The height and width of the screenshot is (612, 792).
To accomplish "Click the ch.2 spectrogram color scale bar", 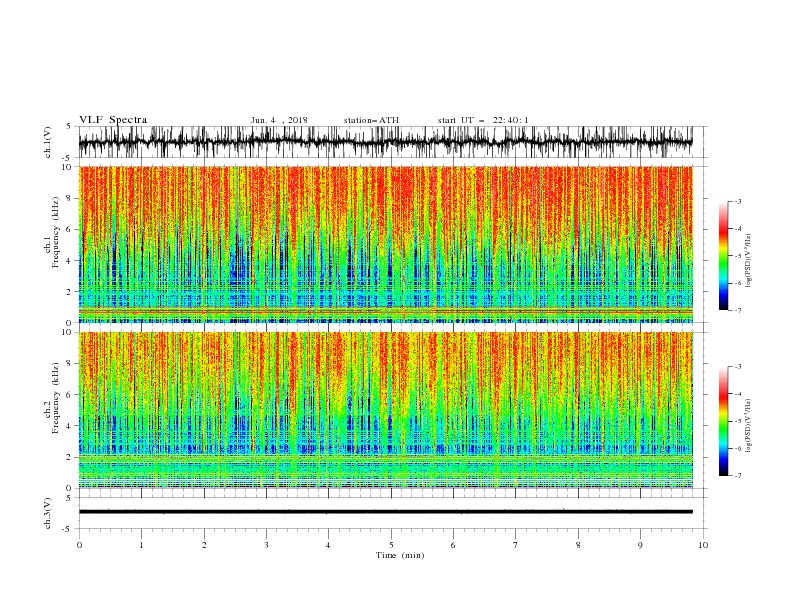I will (723, 421).
